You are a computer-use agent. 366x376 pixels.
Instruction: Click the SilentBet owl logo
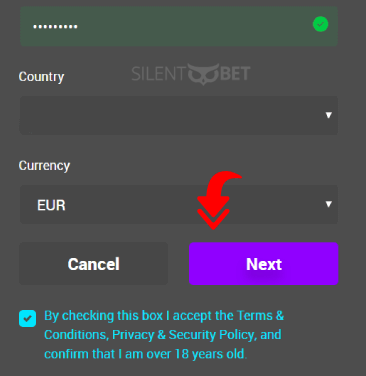pos(203,74)
